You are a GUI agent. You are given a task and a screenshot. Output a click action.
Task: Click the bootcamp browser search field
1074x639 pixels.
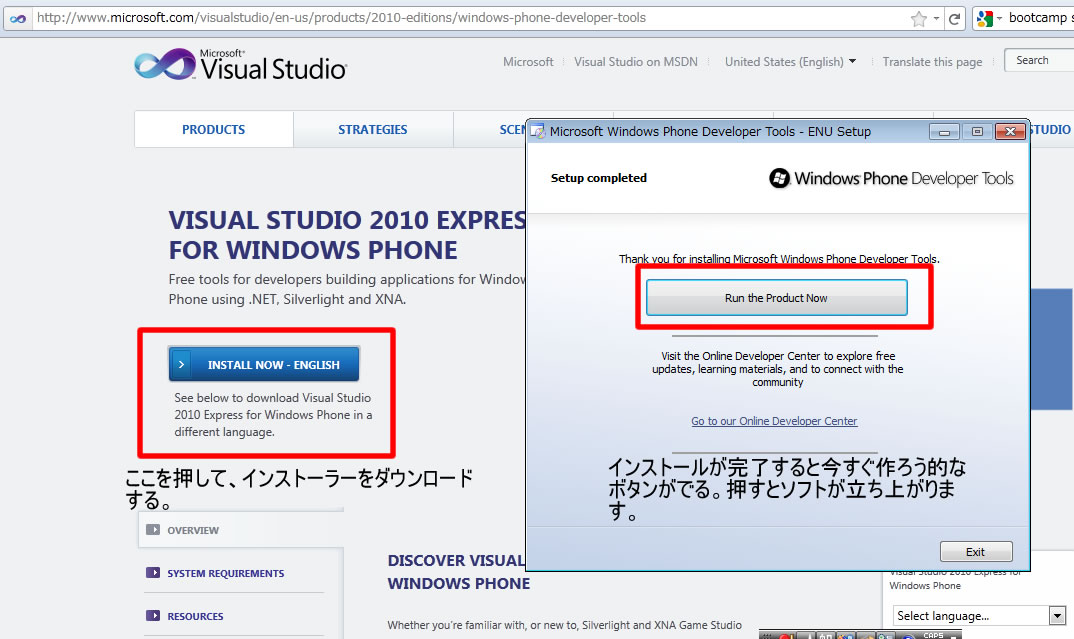pyautogui.click(x=1041, y=18)
